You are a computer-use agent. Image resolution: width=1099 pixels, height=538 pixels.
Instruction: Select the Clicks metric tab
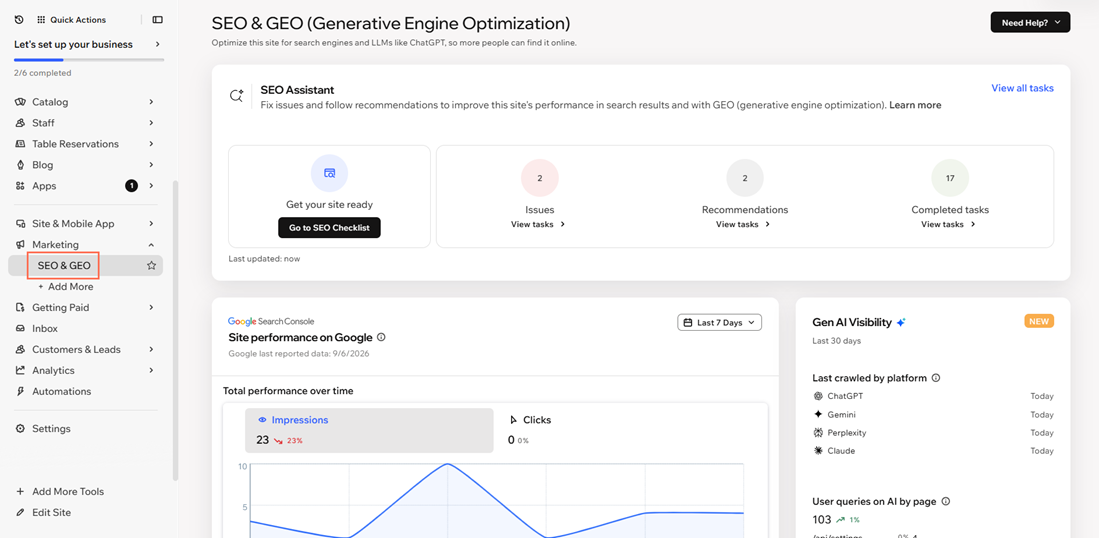(x=530, y=429)
